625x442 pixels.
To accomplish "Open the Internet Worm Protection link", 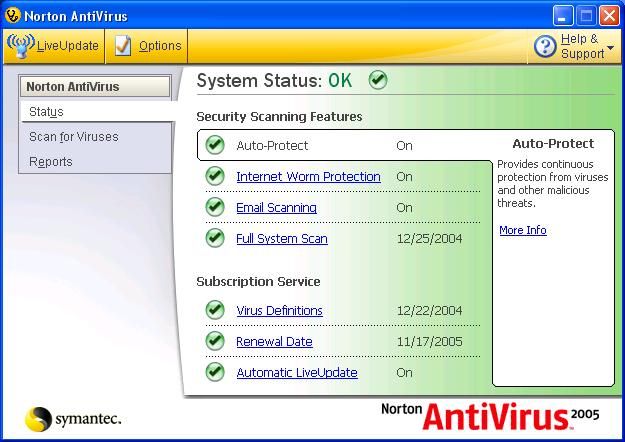I will coord(309,177).
